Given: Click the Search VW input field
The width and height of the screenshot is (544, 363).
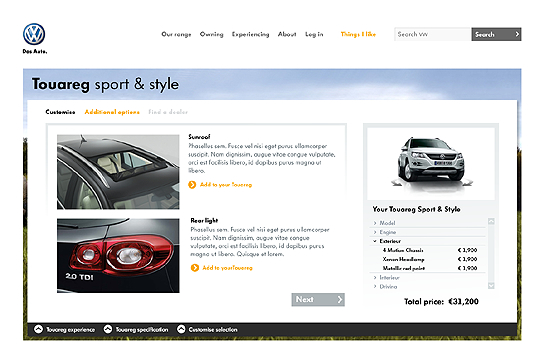Looking at the screenshot, I should coord(433,34).
